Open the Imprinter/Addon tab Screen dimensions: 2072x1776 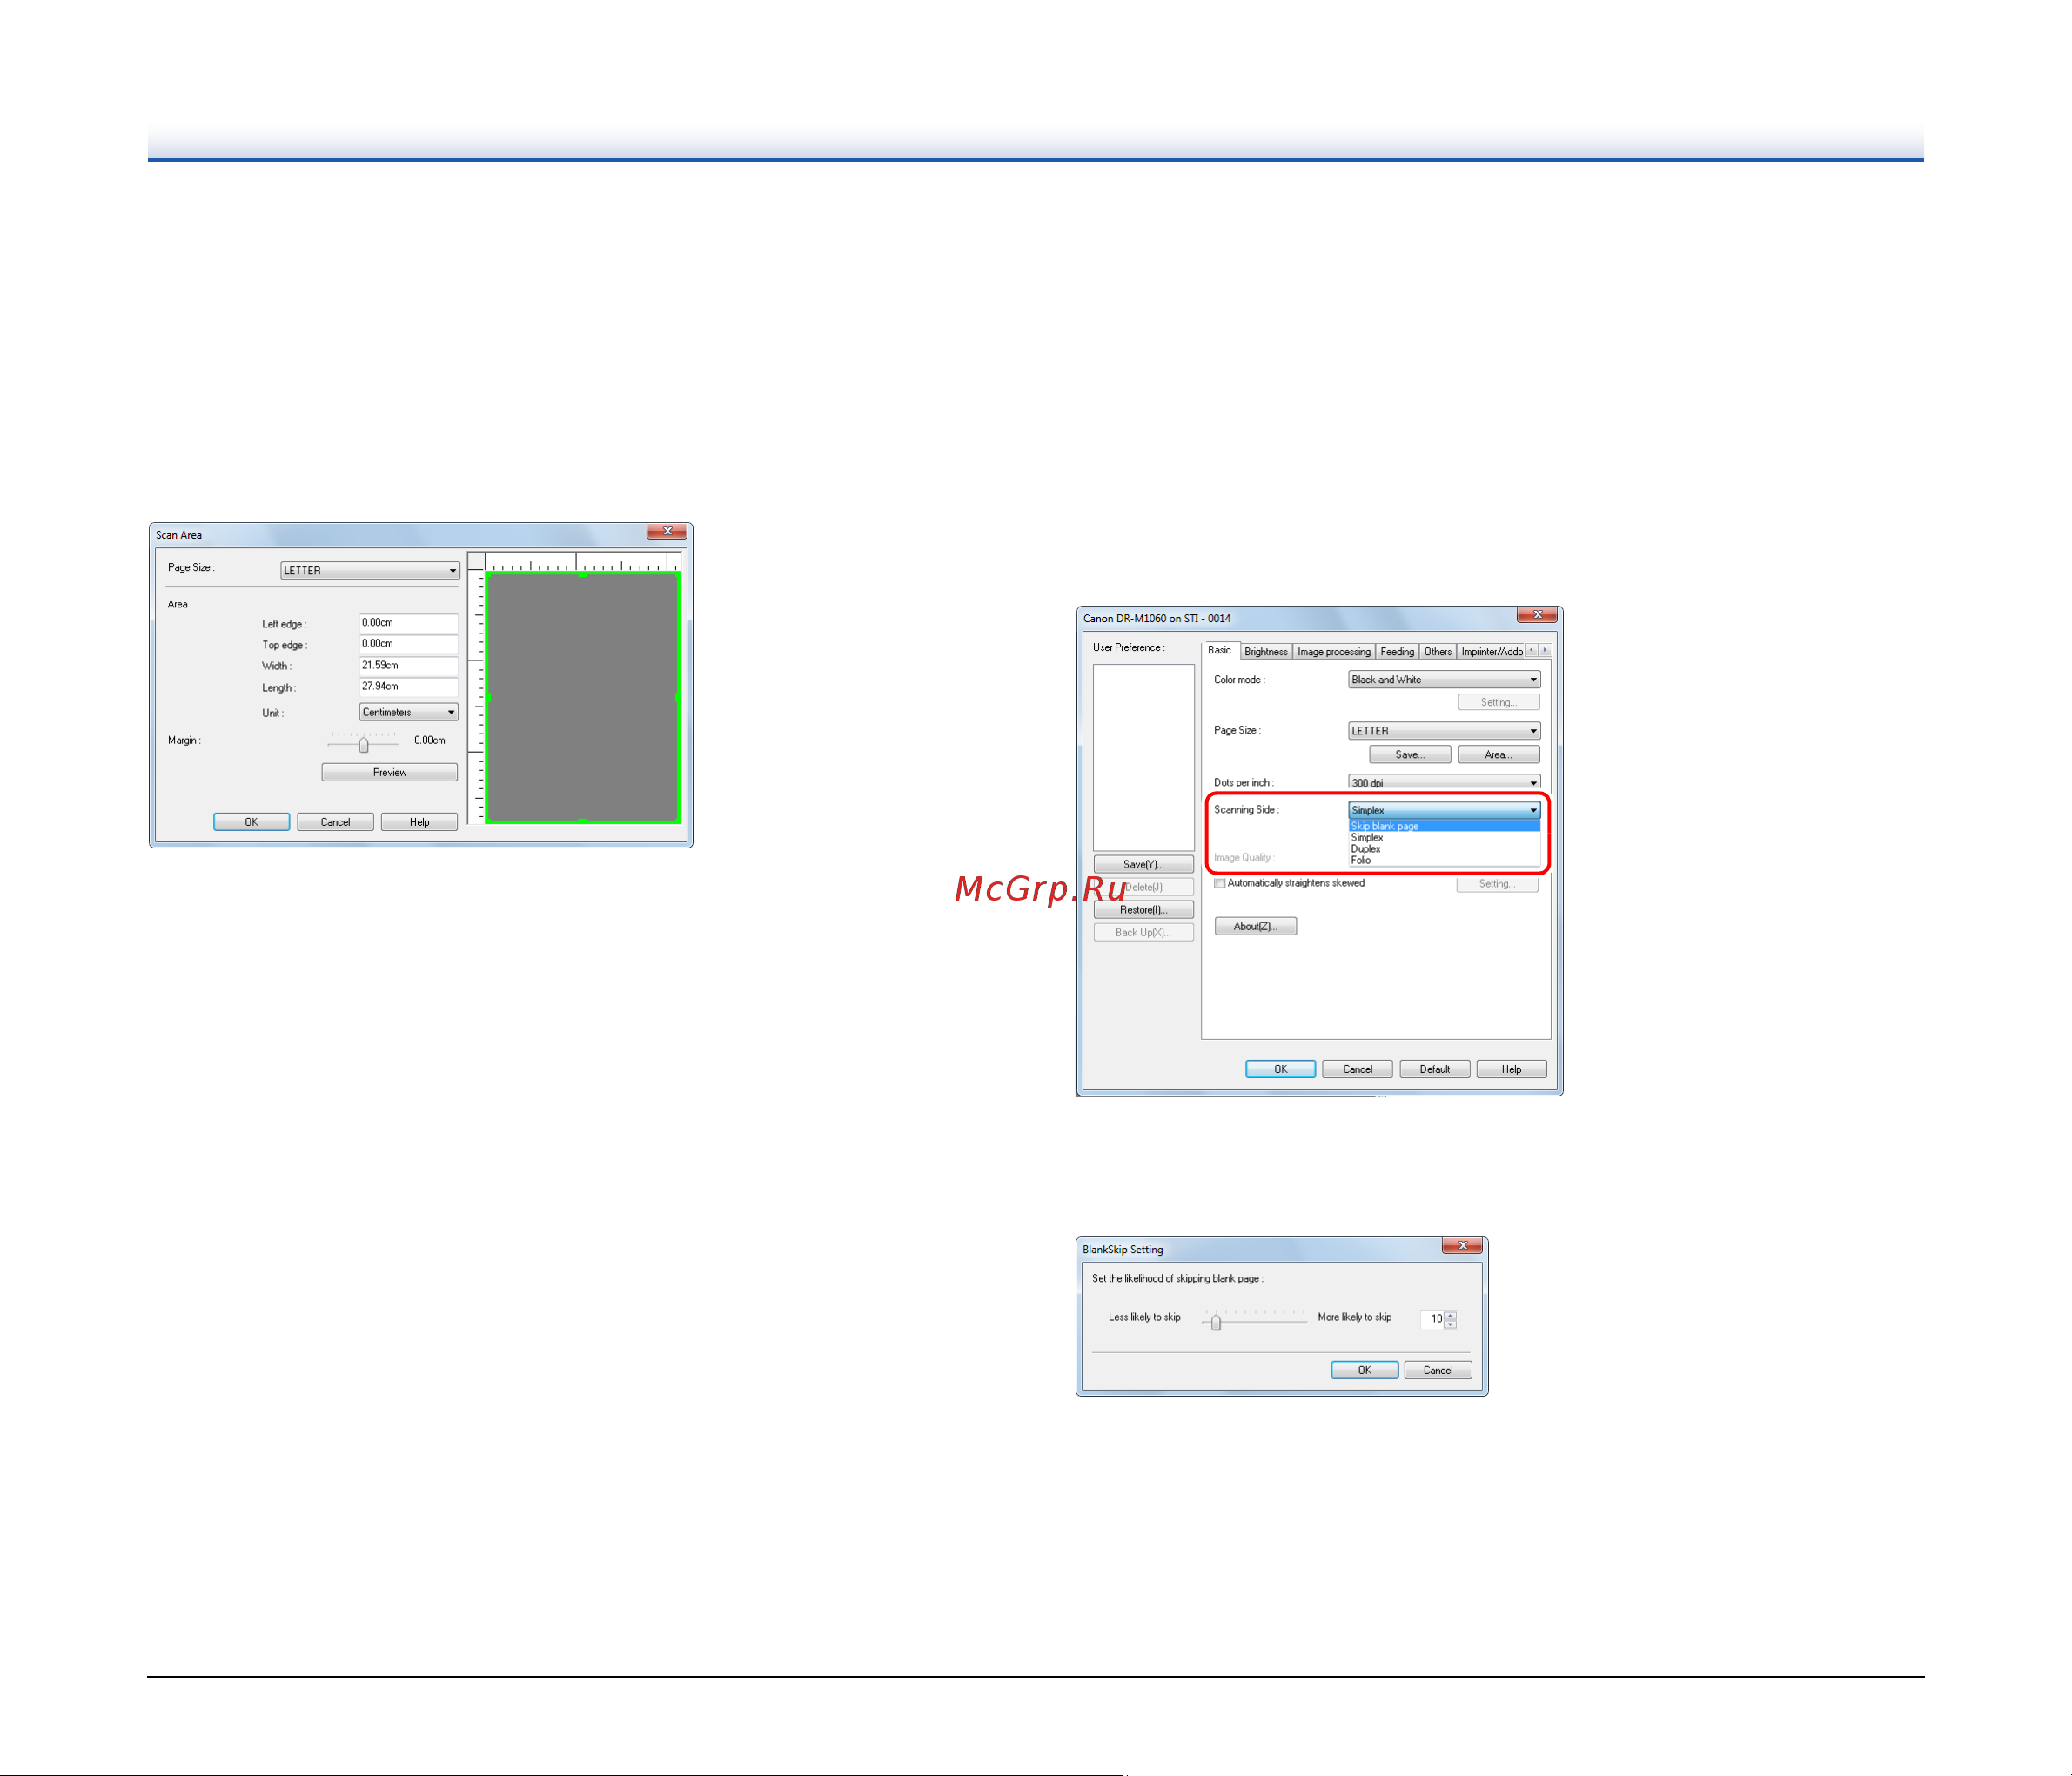[x=1491, y=652]
